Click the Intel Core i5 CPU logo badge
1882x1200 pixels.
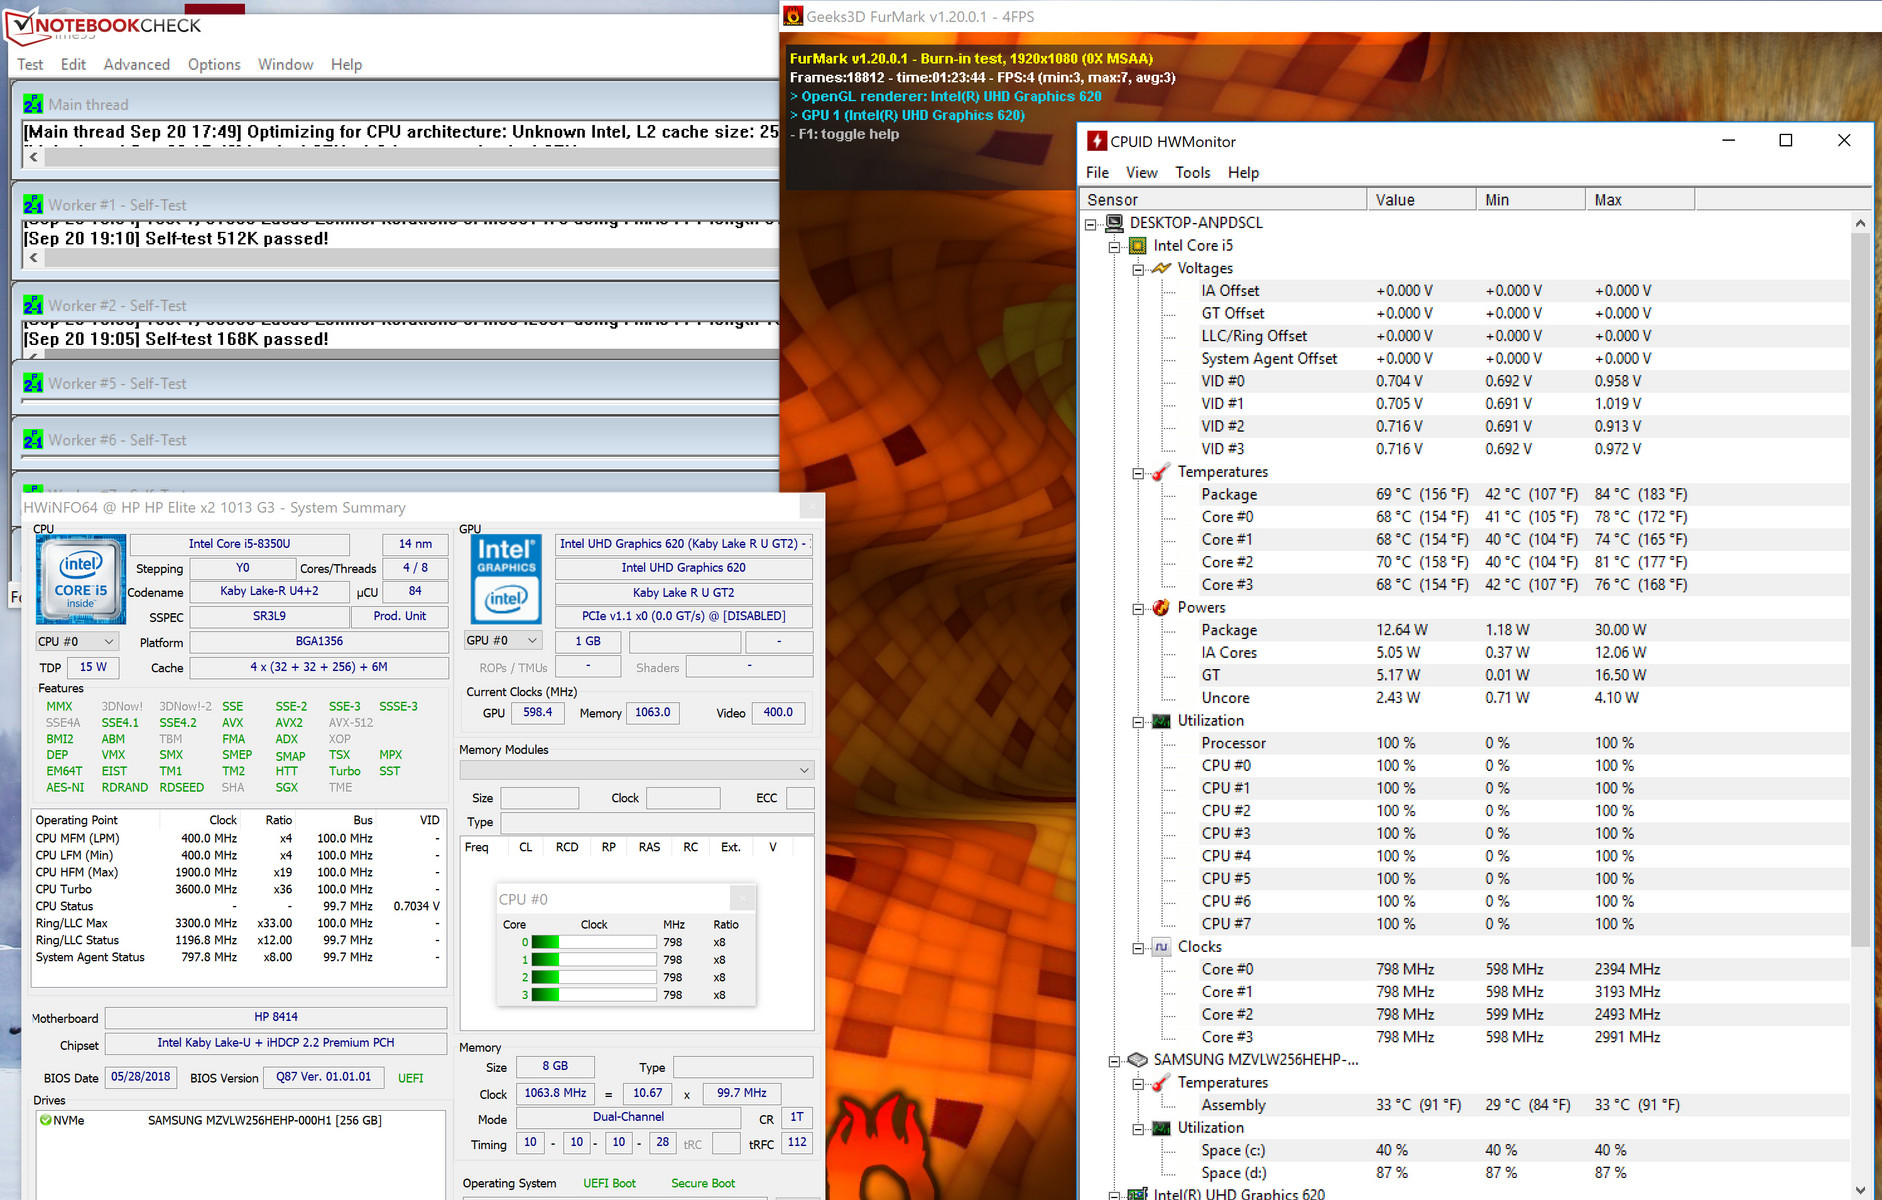(81, 579)
